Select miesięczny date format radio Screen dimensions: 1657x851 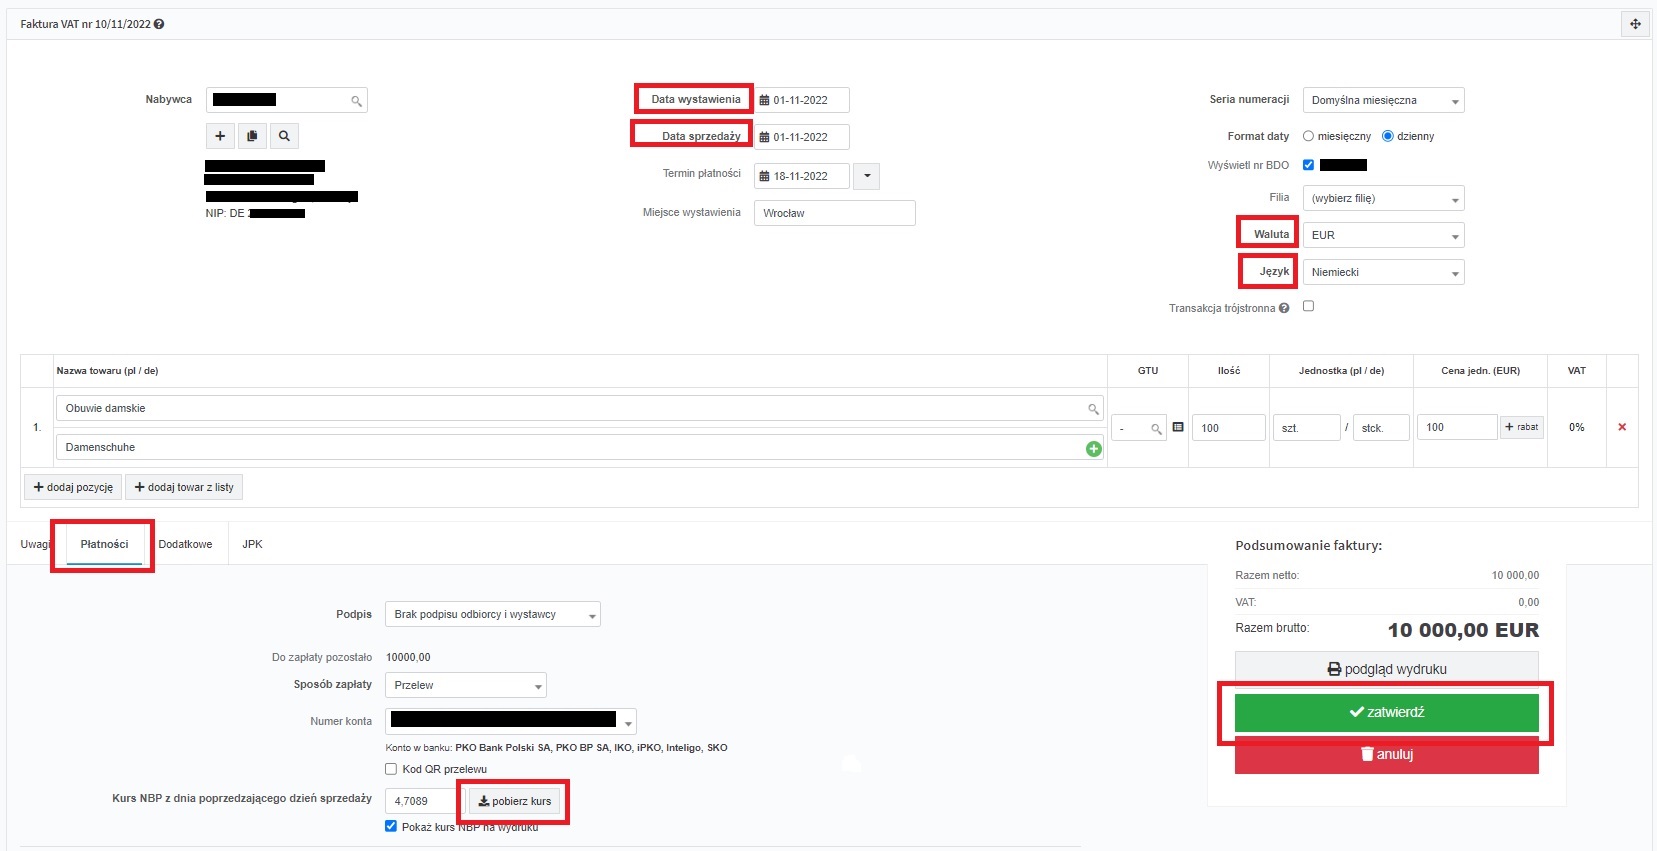[x=1308, y=136]
